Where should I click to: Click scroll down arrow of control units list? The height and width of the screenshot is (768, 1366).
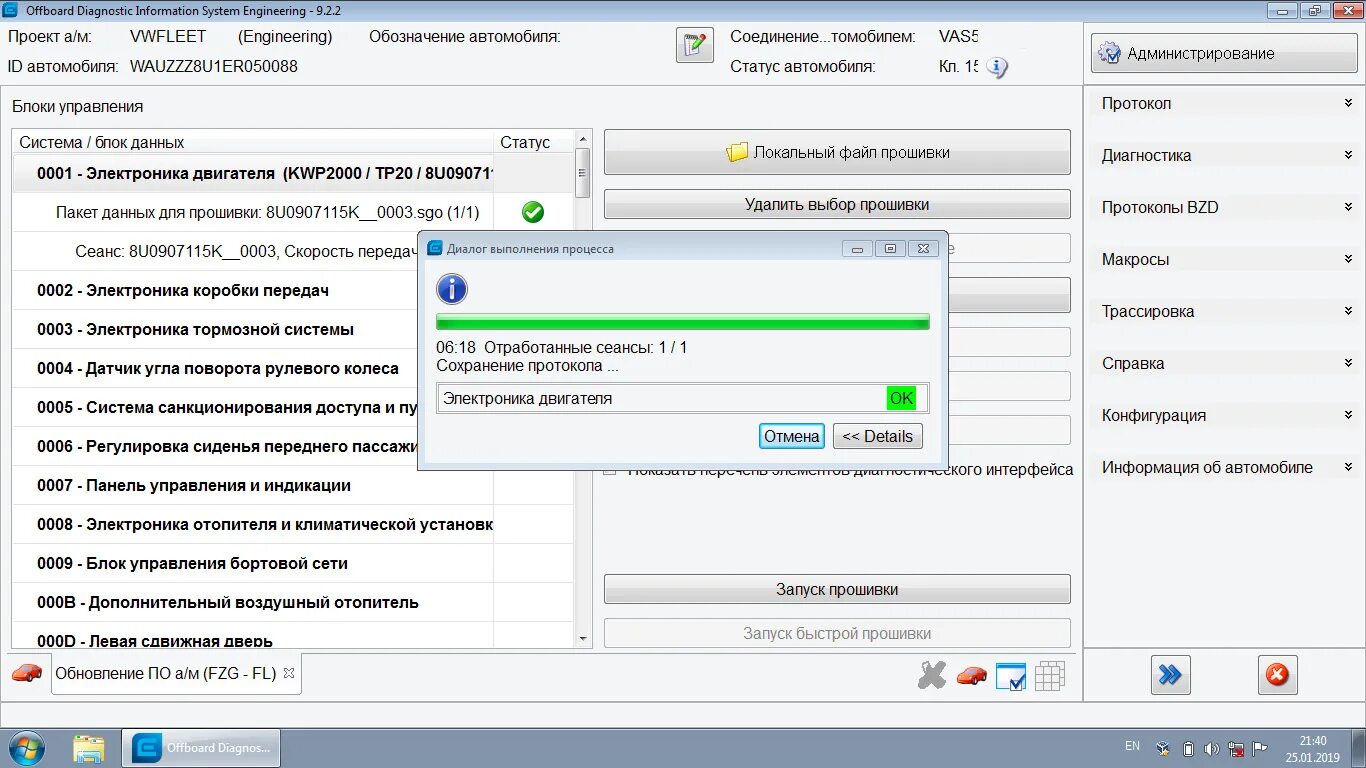pyautogui.click(x=583, y=638)
